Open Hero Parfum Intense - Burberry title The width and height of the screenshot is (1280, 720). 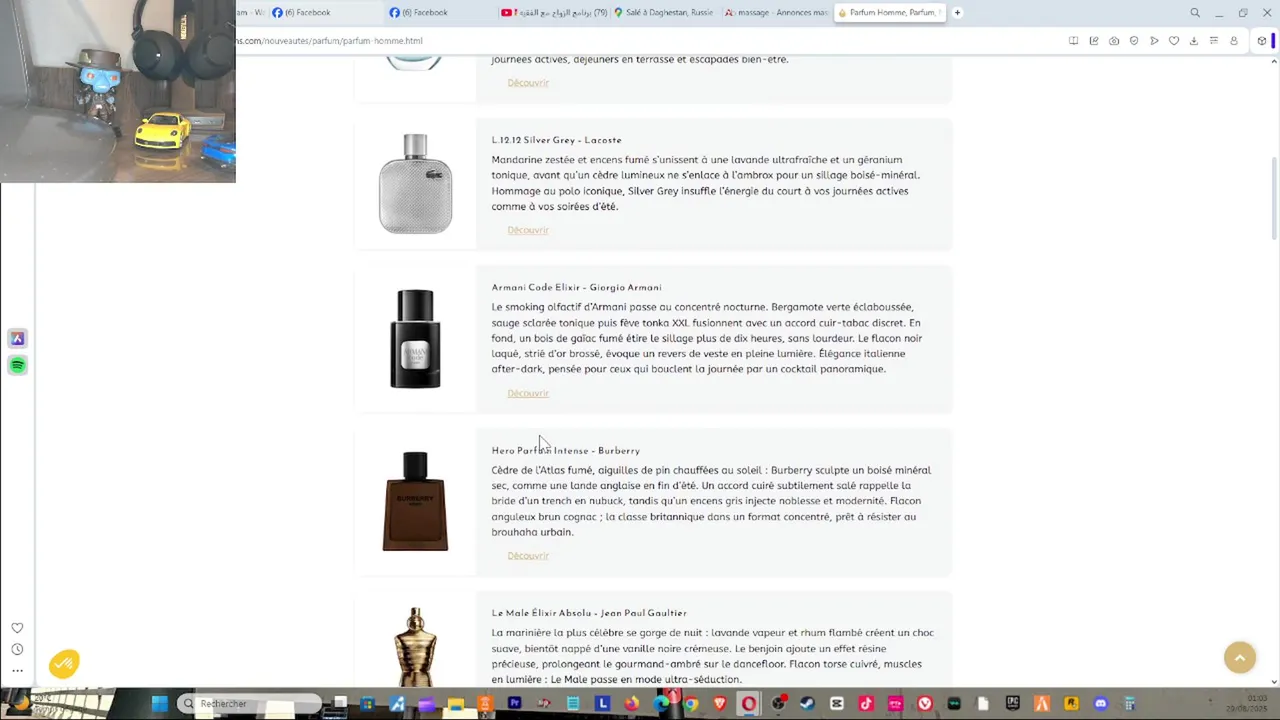click(565, 450)
